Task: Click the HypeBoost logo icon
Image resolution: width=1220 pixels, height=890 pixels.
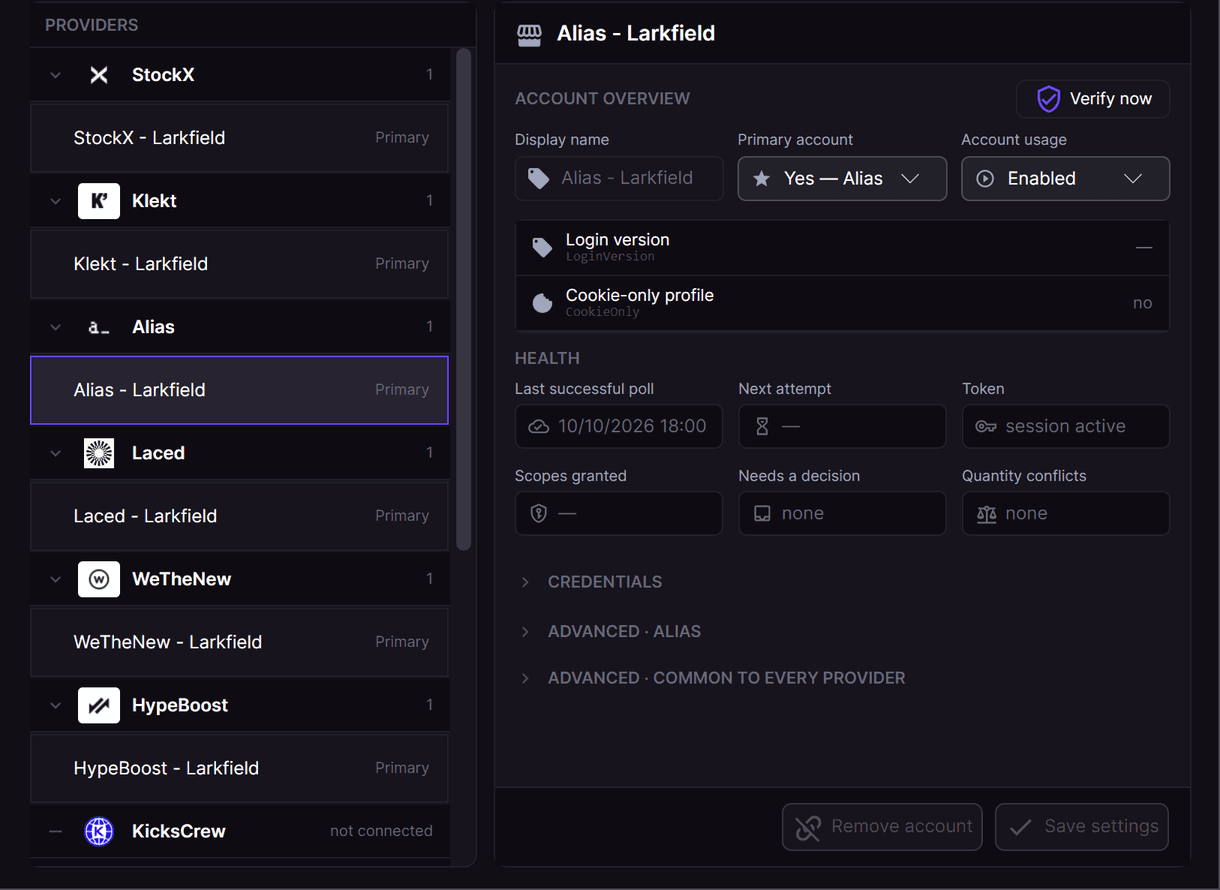Action: coord(99,705)
